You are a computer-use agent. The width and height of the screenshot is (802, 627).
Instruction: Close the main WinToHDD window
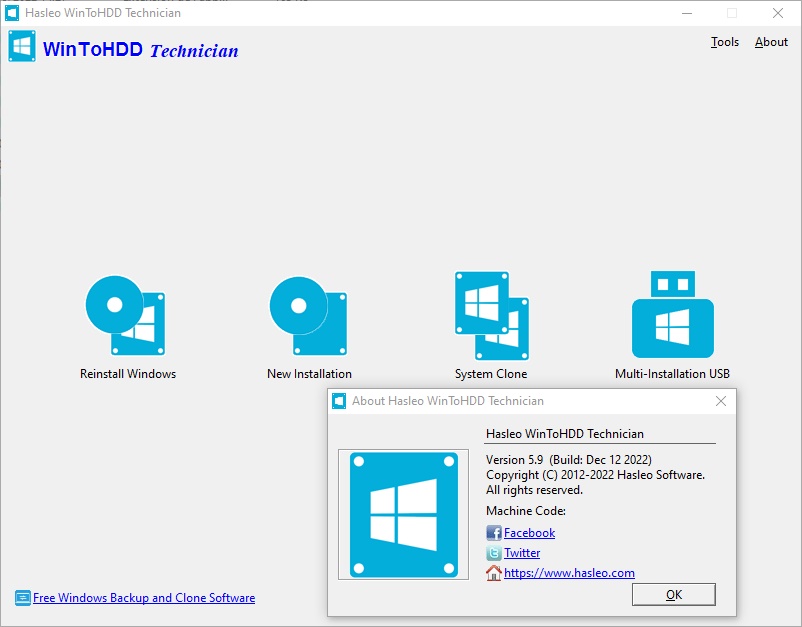(778, 13)
